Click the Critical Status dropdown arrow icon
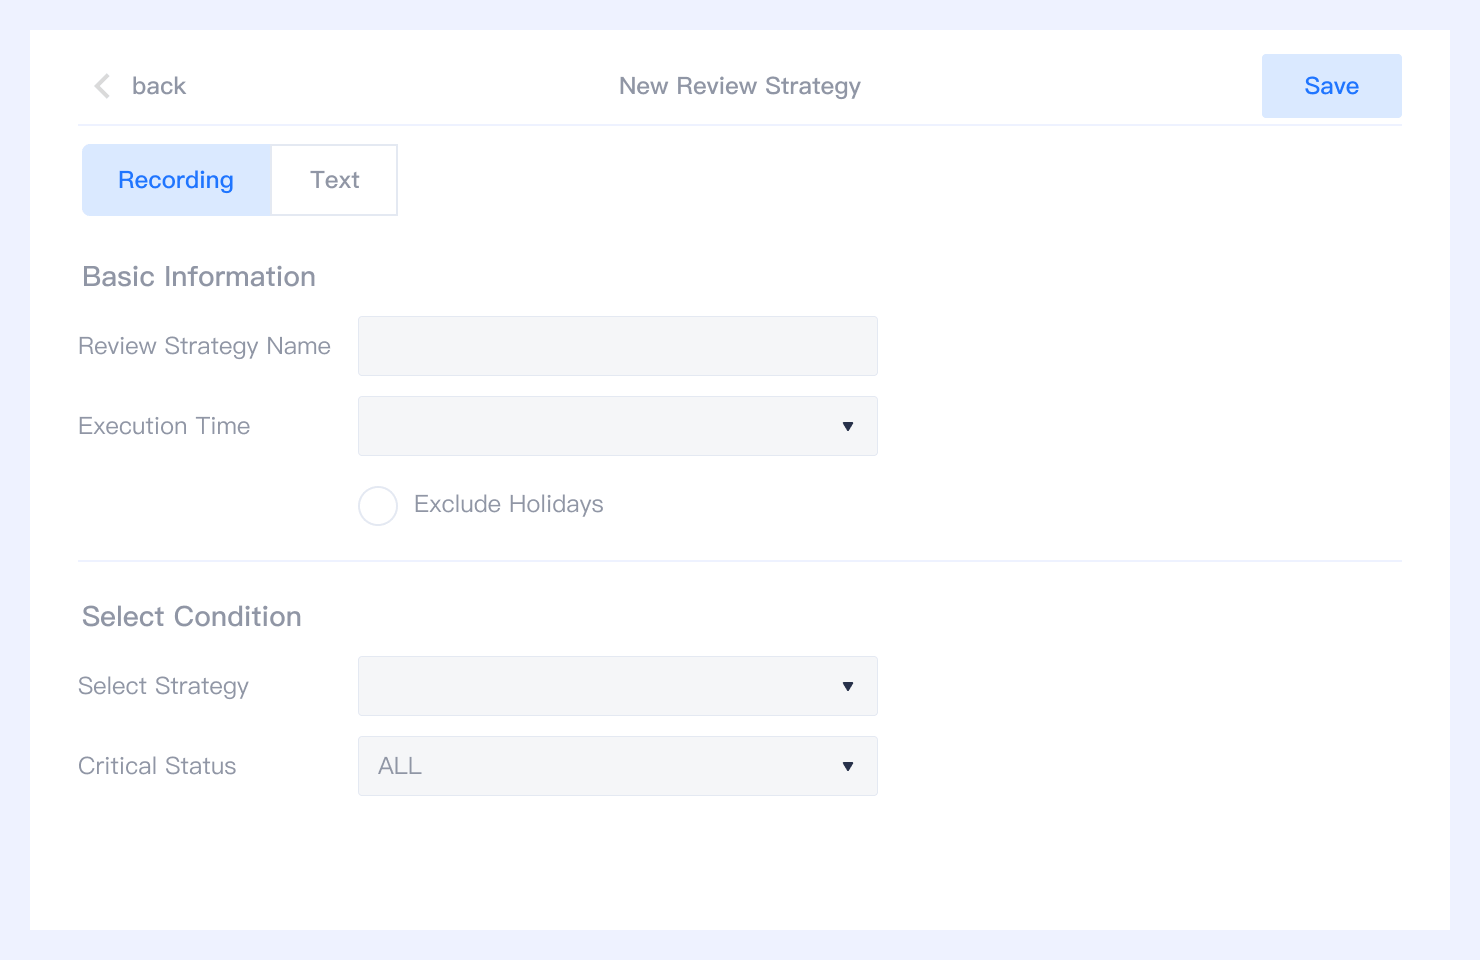The height and width of the screenshot is (960, 1480). tap(847, 766)
